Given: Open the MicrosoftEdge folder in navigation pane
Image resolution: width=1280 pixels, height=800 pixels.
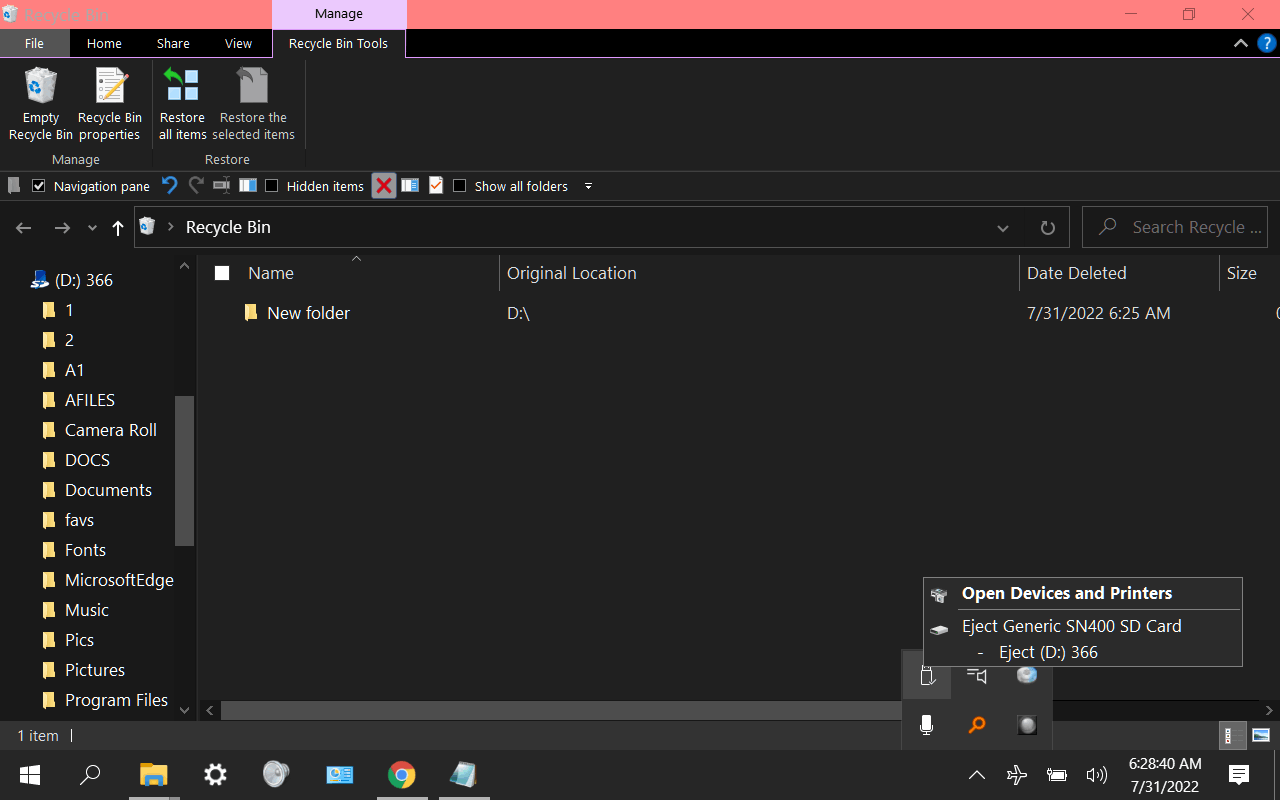Looking at the screenshot, I should (x=119, y=580).
